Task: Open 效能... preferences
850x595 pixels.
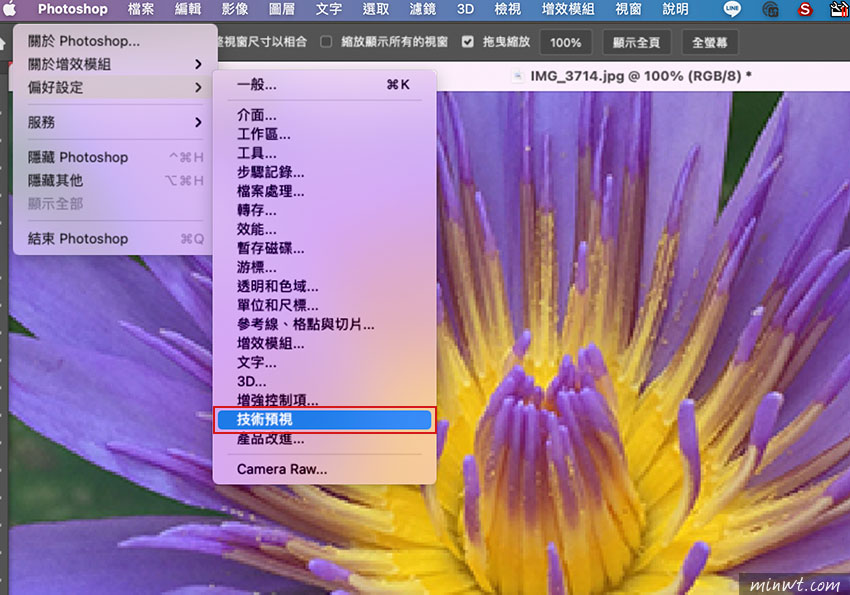Action: click(x=324, y=229)
